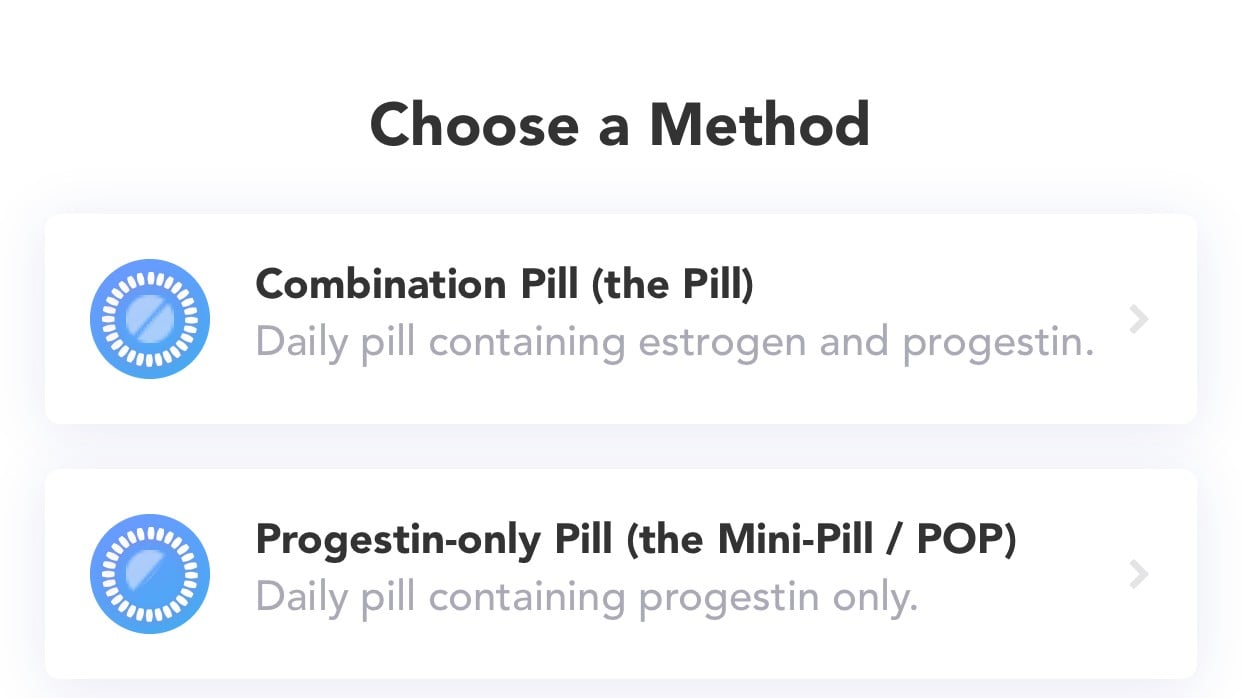This screenshot has height=698, width=1242.
Task: Select the pill icon beside 'Combination Pill (the Pill)'
Action: click(x=150, y=317)
